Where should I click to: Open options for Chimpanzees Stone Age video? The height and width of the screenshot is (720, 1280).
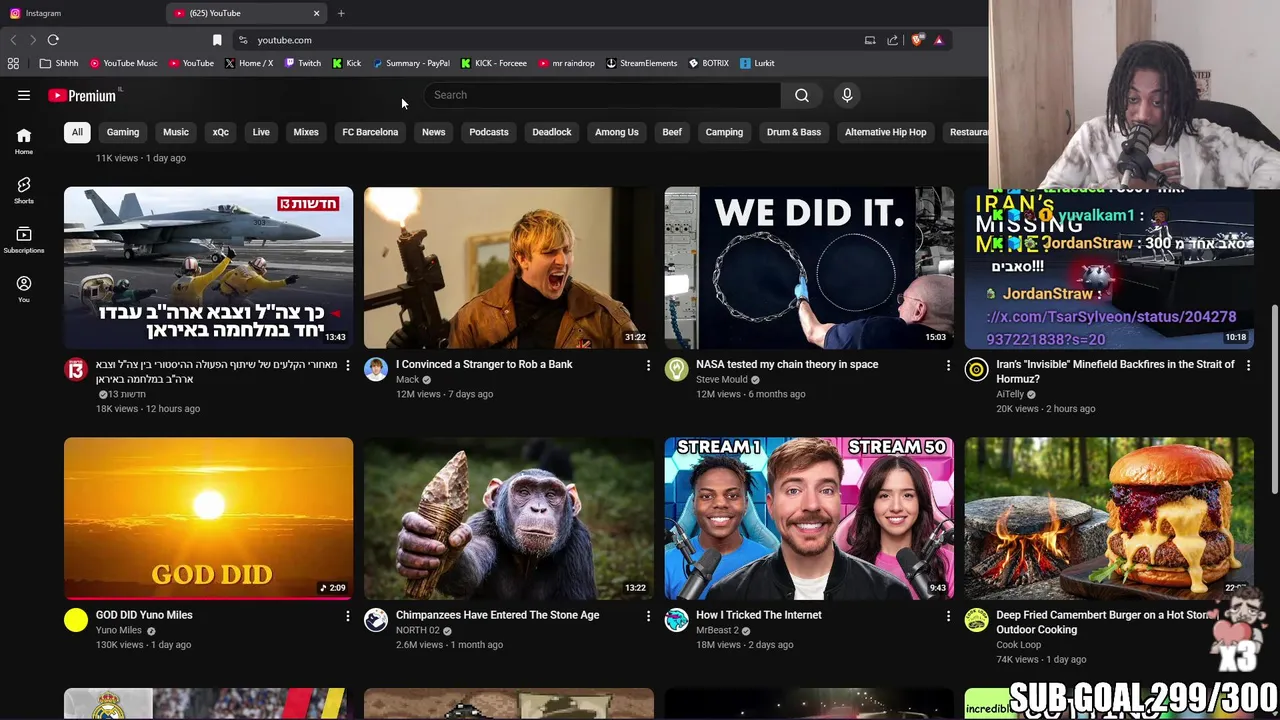pos(648,616)
